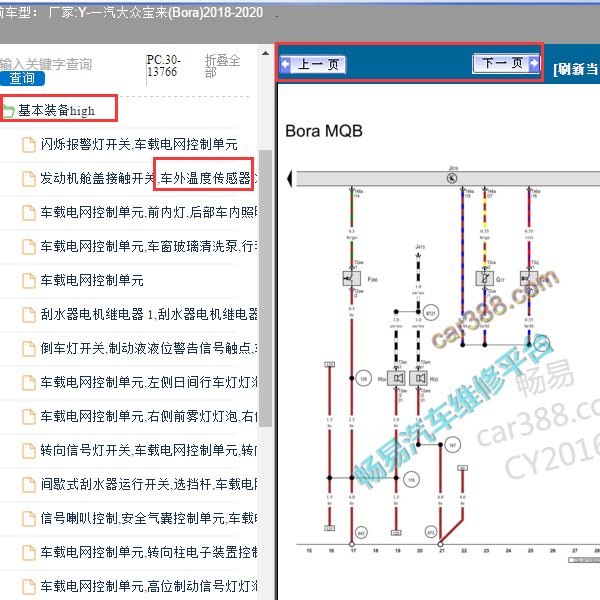Click document icon beside 闪烁报警灯开关

[29, 145]
